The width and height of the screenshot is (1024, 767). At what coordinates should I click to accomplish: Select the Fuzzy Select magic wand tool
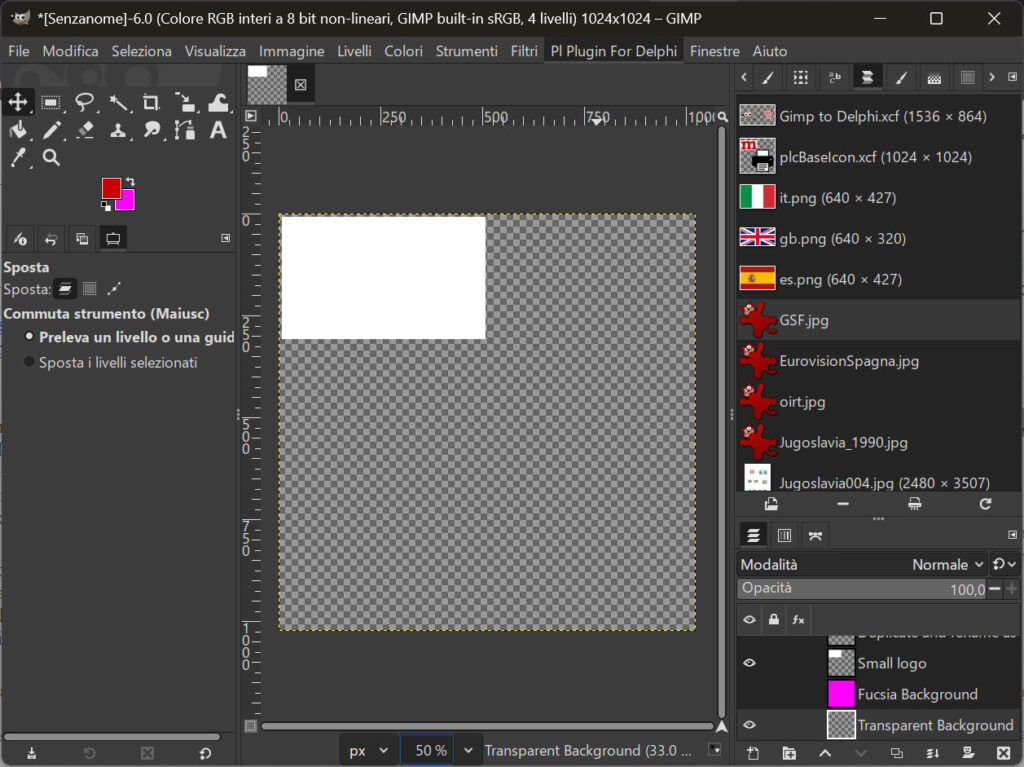pyautogui.click(x=118, y=102)
